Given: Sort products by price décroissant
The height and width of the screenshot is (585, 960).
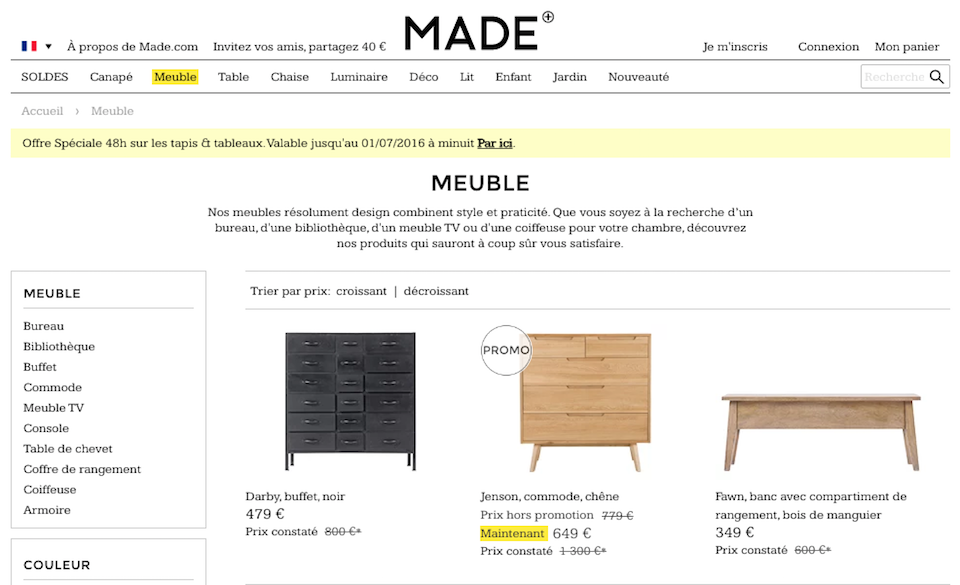Looking at the screenshot, I should (436, 291).
